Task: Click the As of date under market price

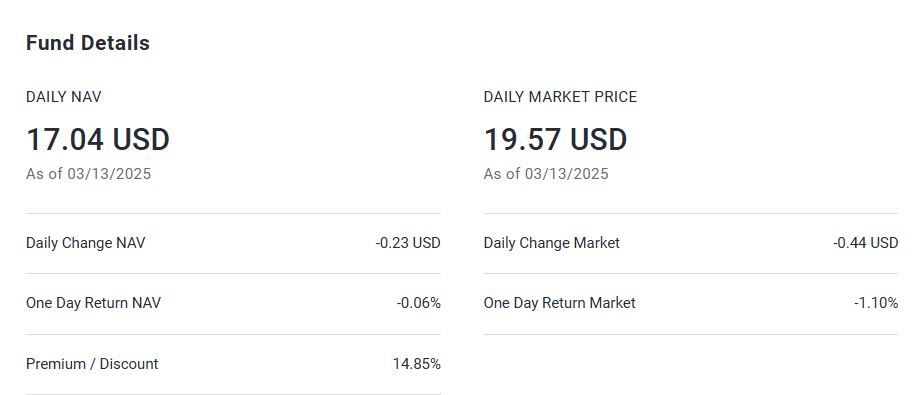Action: point(546,174)
